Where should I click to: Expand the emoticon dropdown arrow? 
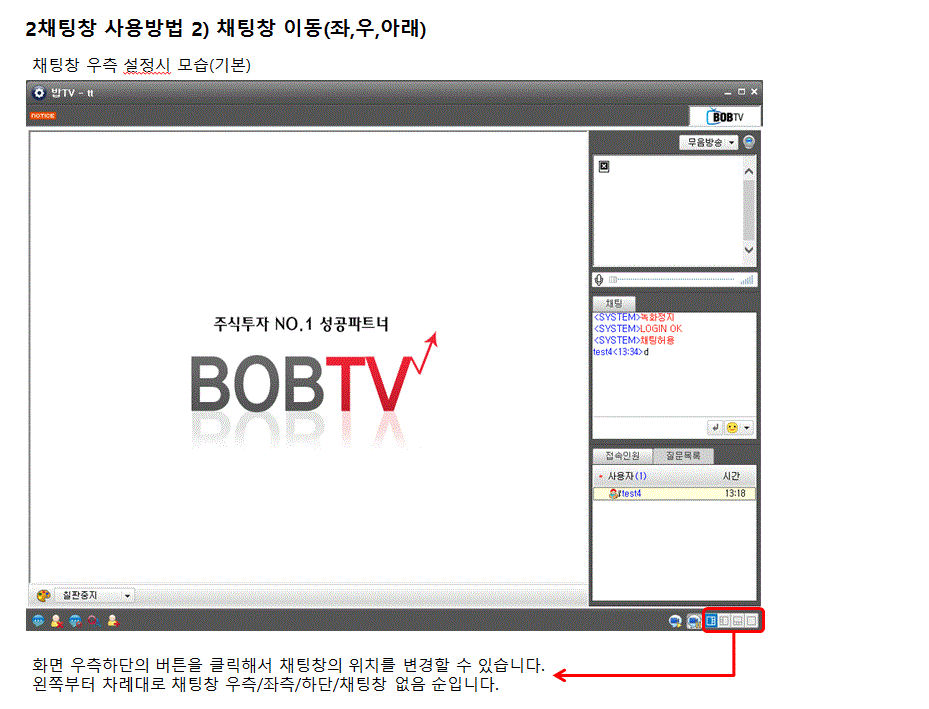pos(747,428)
